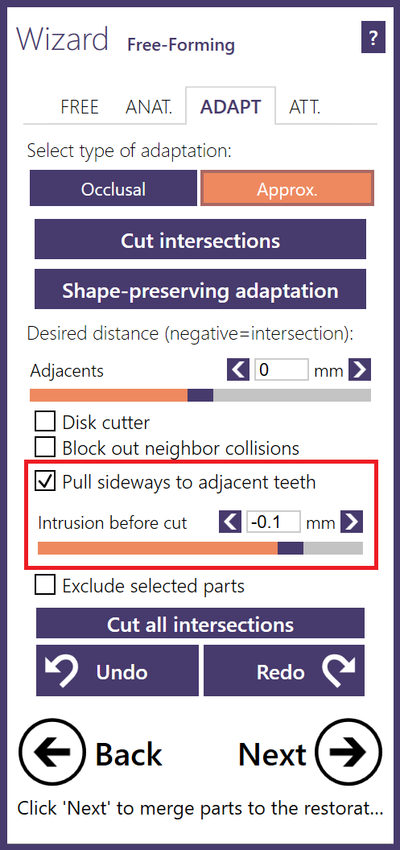Click the Adjacents distance slider handle
Screen dimensions: 400x850
pos(201,395)
